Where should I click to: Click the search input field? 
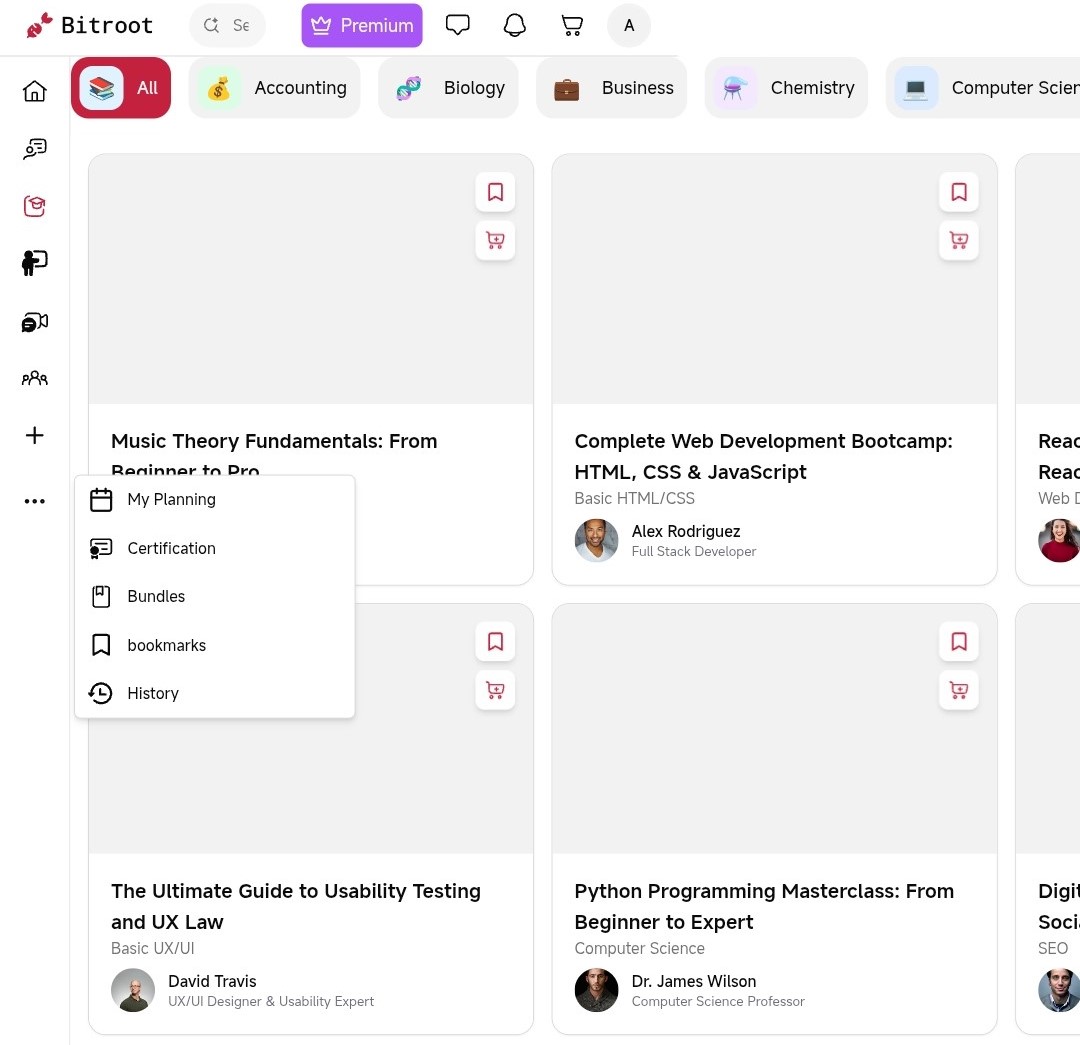point(238,26)
